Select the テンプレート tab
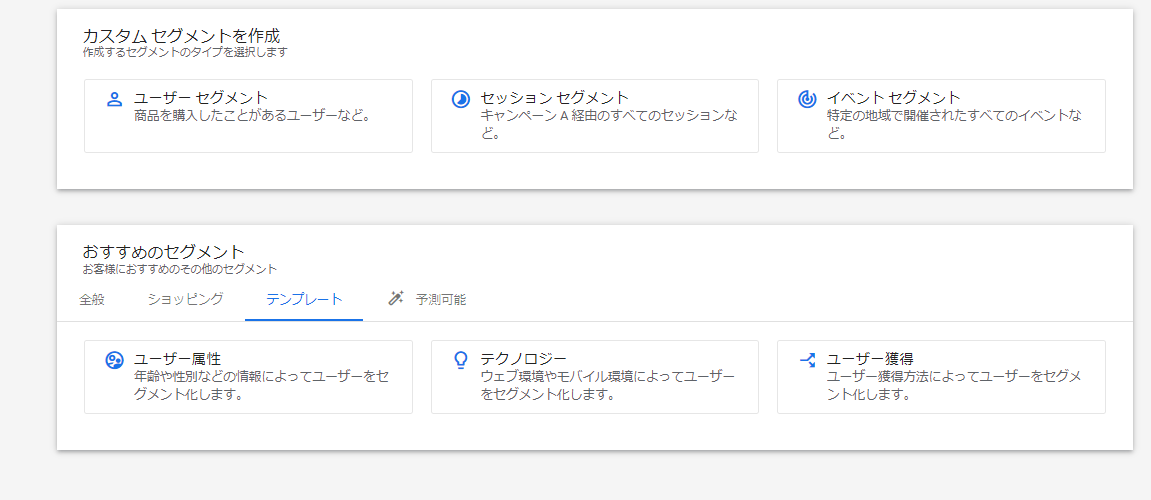The width and height of the screenshot is (1151, 500). (x=304, y=300)
